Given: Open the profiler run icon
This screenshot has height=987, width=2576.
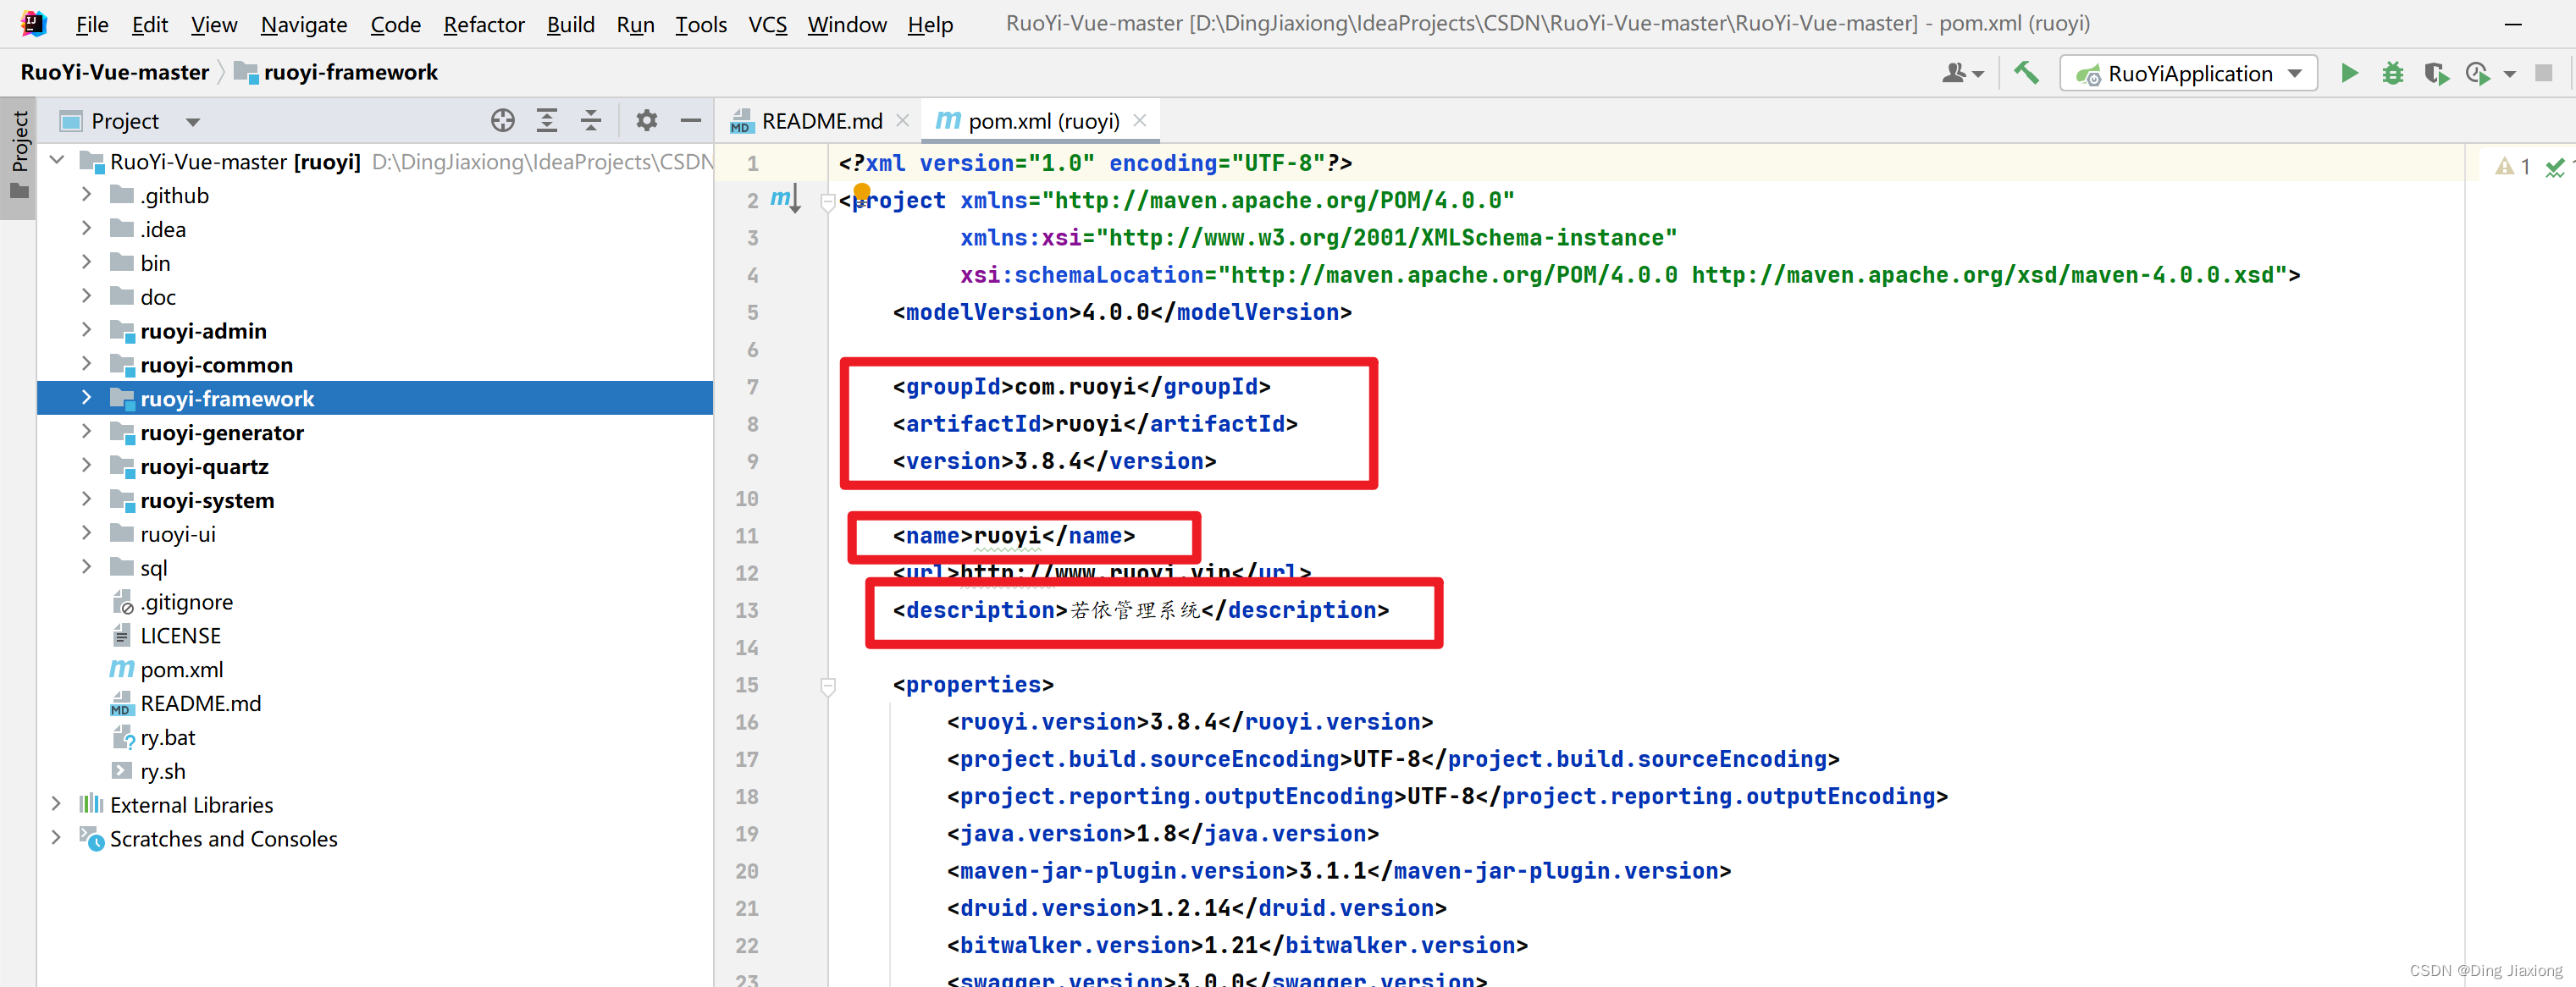Looking at the screenshot, I should (x=2478, y=73).
